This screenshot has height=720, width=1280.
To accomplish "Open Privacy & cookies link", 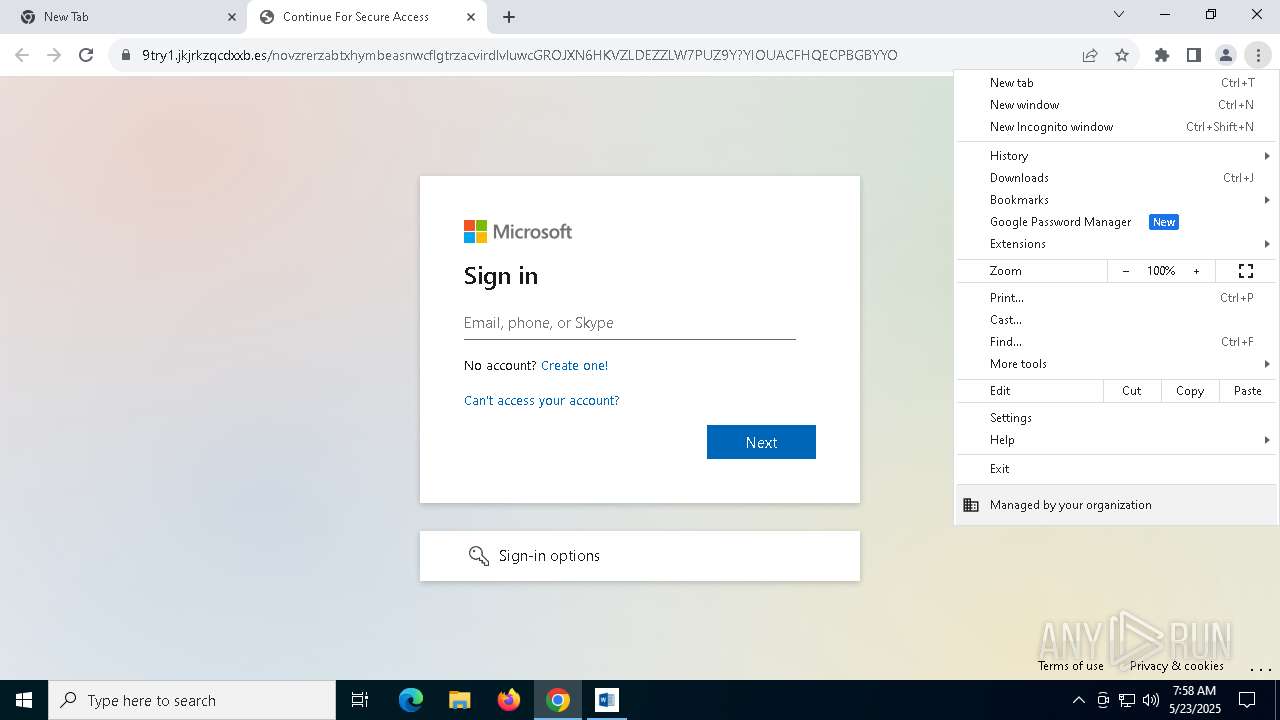I will 1176,666.
